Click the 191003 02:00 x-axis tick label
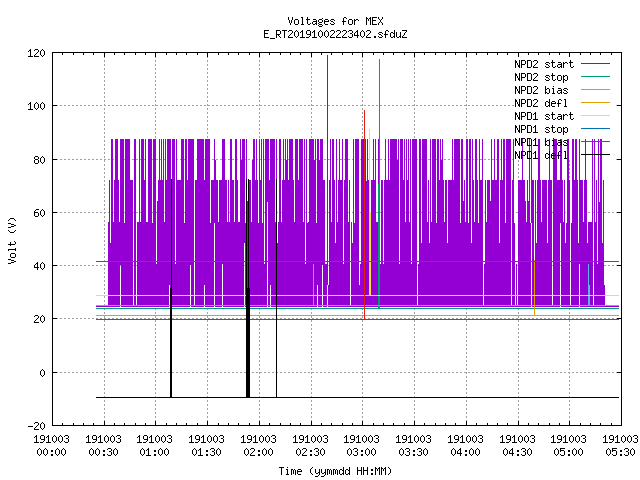The width and height of the screenshot is (640, 480). pyautogui.click(x=258, y=446)
